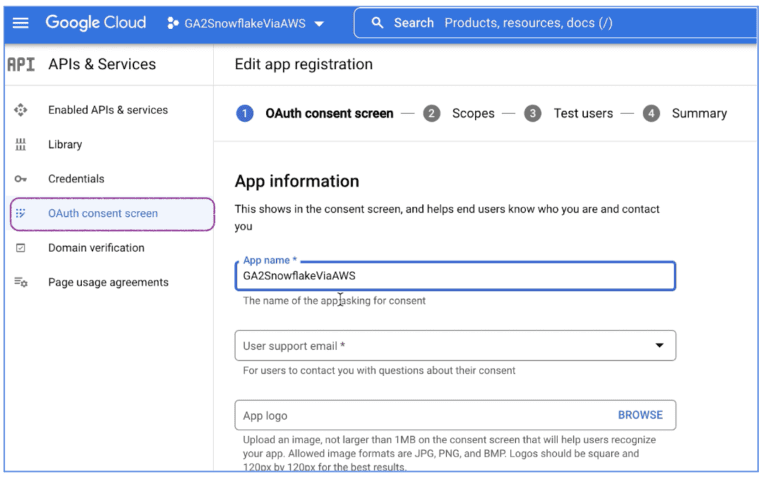This screenshot has height=479, width=768.
Task: Click the Credentials key icon
Action: point(21,179)
